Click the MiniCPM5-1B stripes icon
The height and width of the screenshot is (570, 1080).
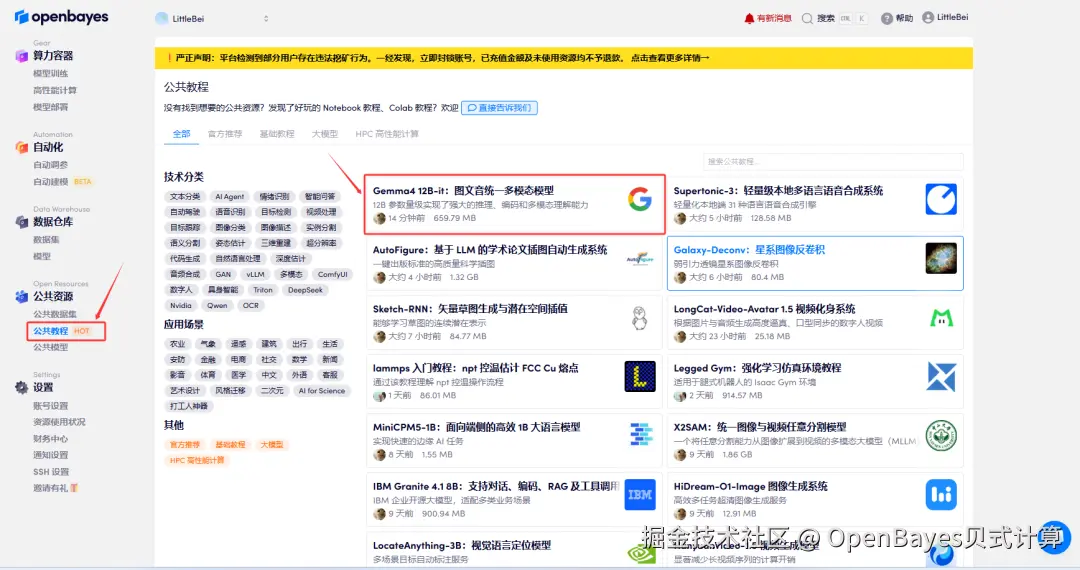641,436
